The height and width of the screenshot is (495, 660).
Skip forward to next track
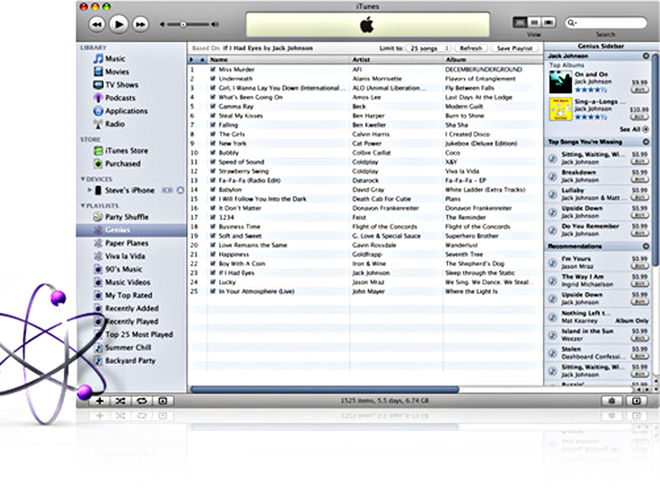point(141,24)
